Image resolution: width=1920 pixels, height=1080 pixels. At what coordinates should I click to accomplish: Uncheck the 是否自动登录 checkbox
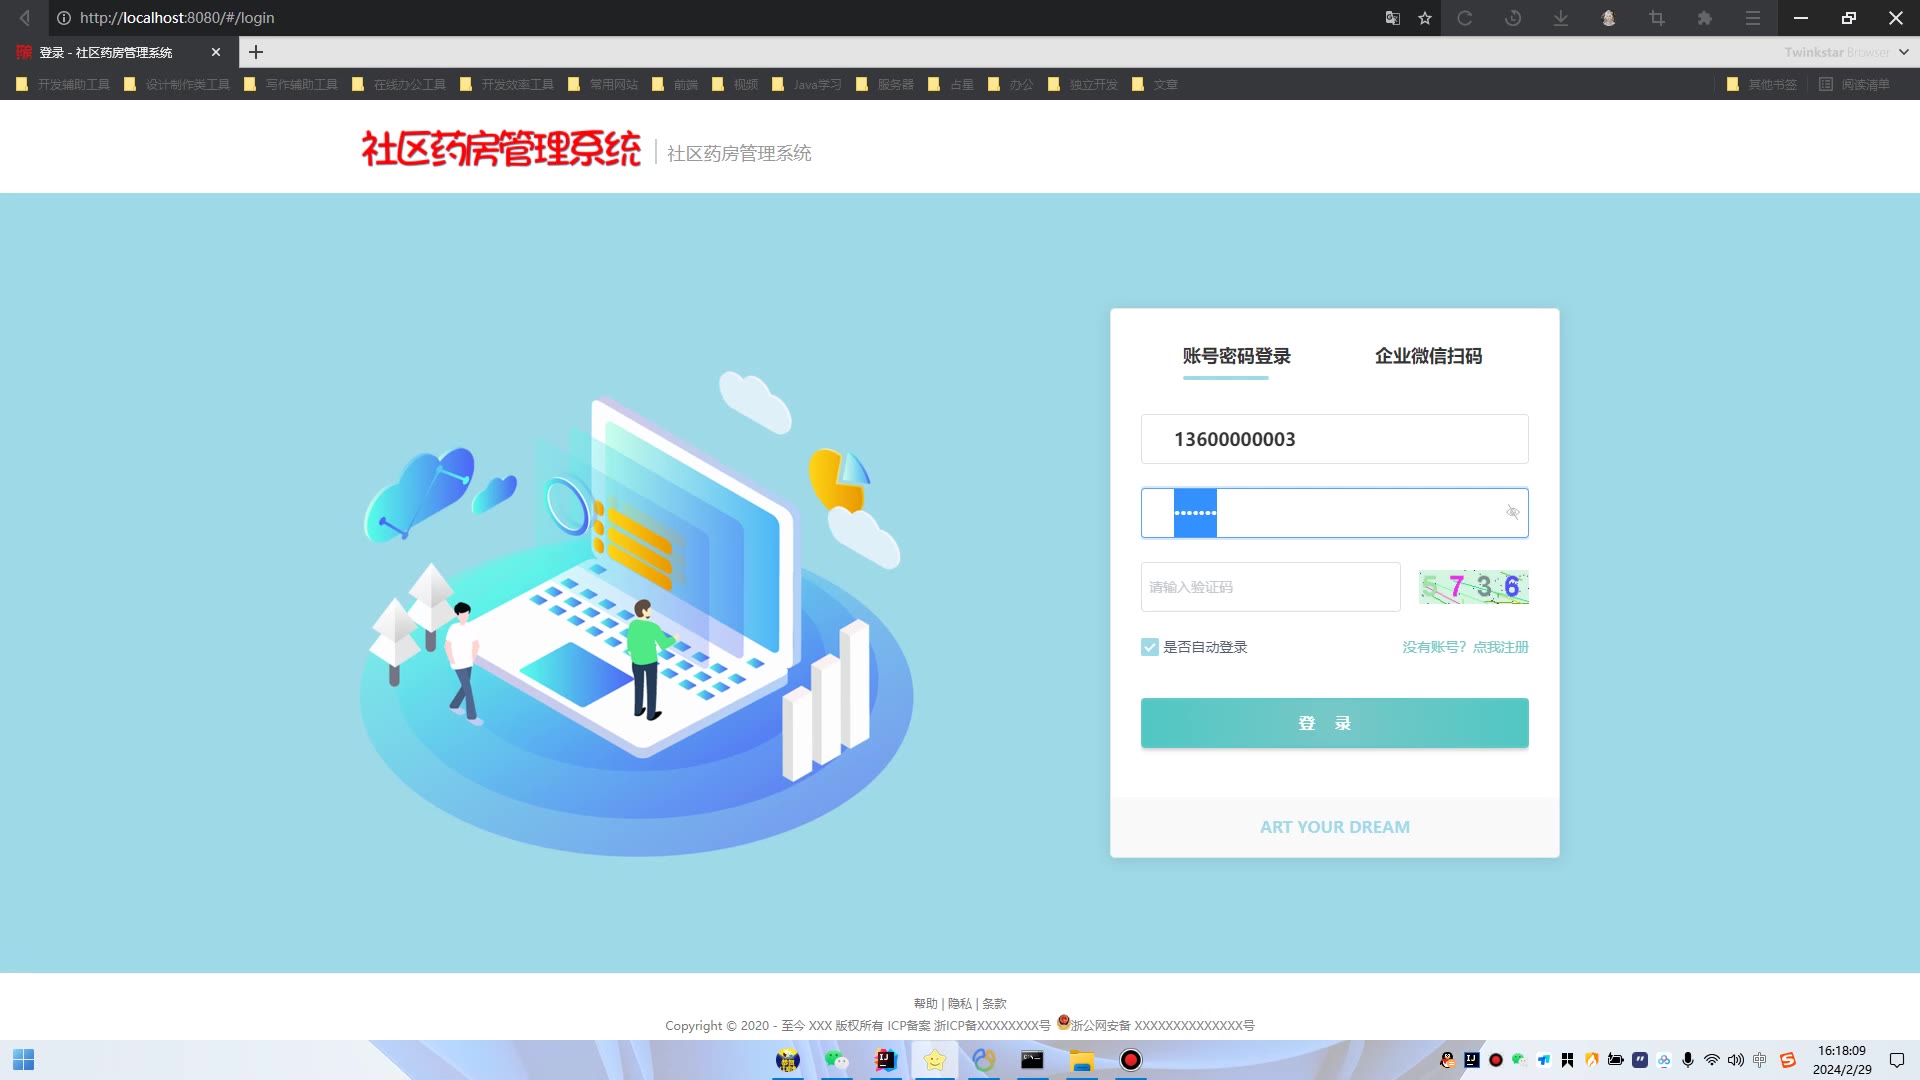pos(1150,647)
